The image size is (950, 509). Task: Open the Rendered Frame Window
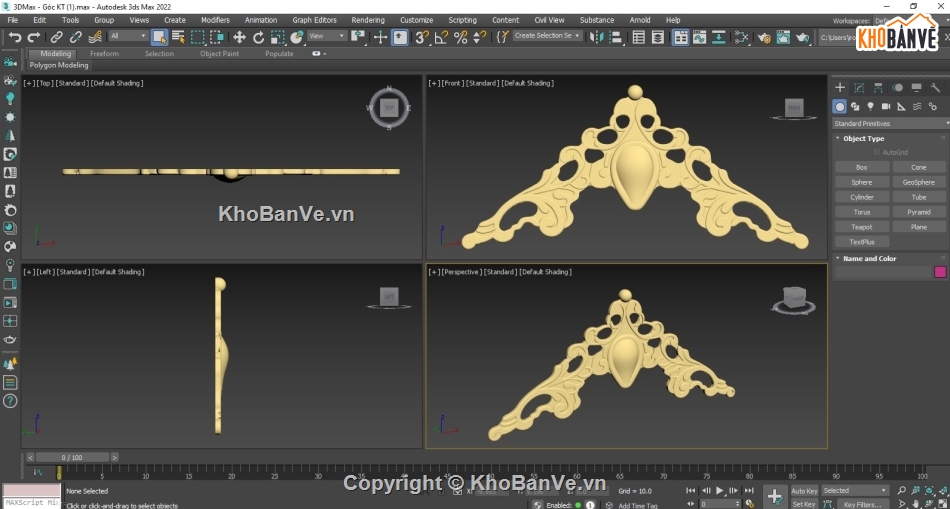point(783,37)
